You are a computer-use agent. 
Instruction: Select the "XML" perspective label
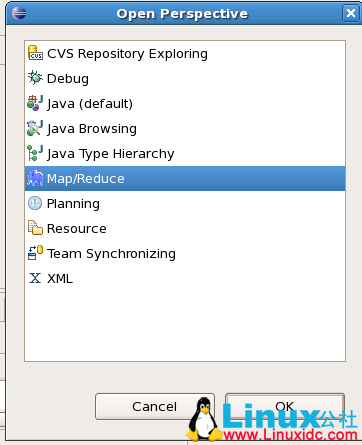[60, 278]
